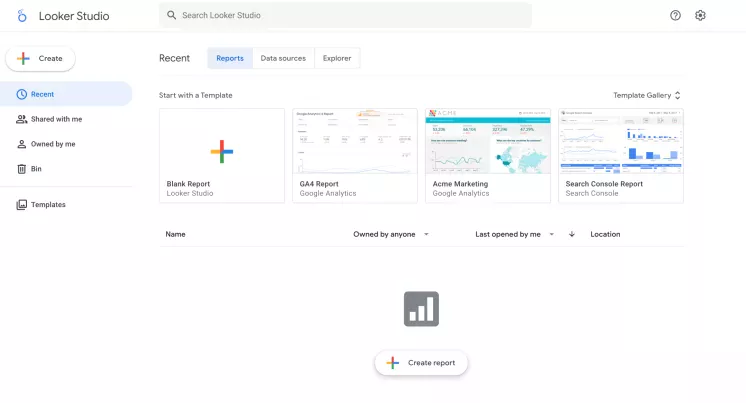The image size is (746, 403).
Task: Click the Create report button
Action: coord(421,363)
